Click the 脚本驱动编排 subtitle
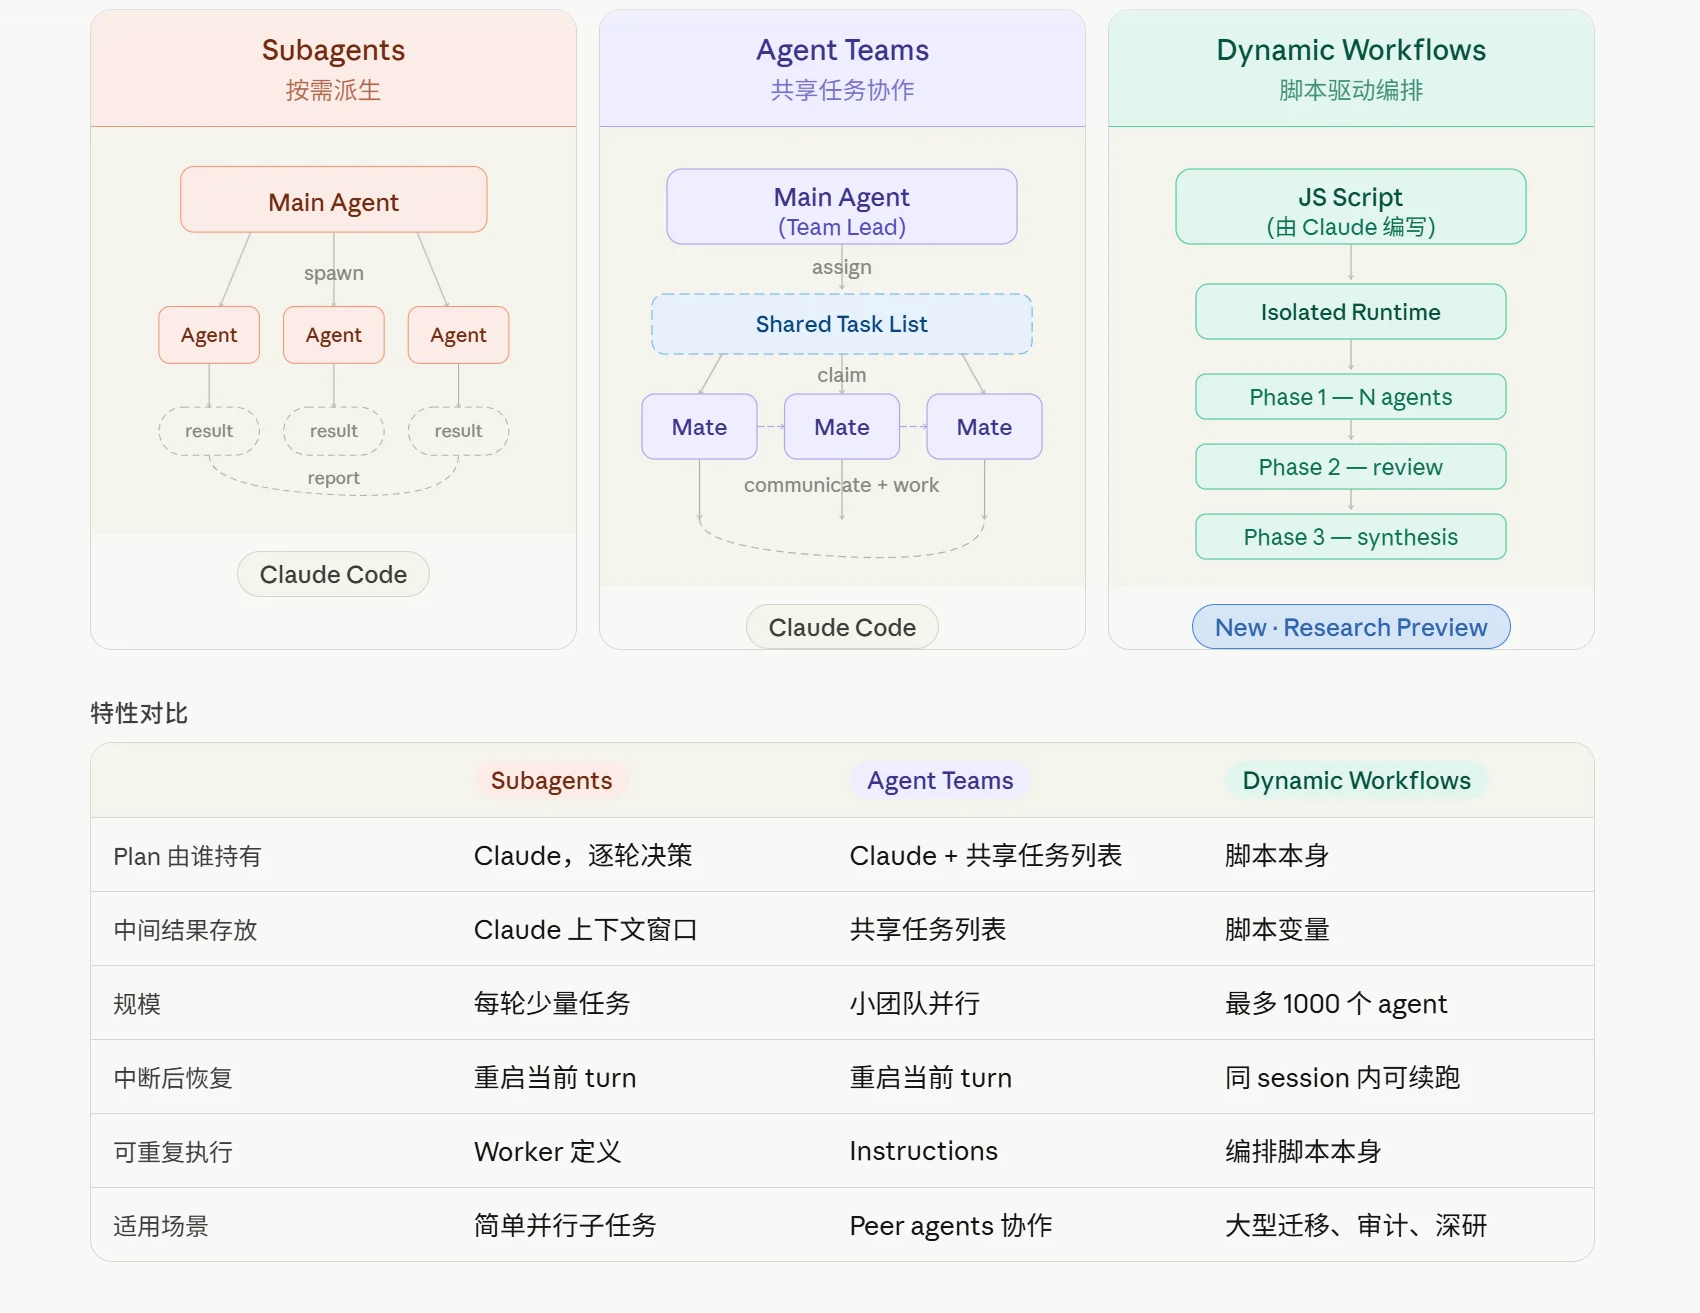This screenshot has height=1313, width=1700. pos(1351,90)
